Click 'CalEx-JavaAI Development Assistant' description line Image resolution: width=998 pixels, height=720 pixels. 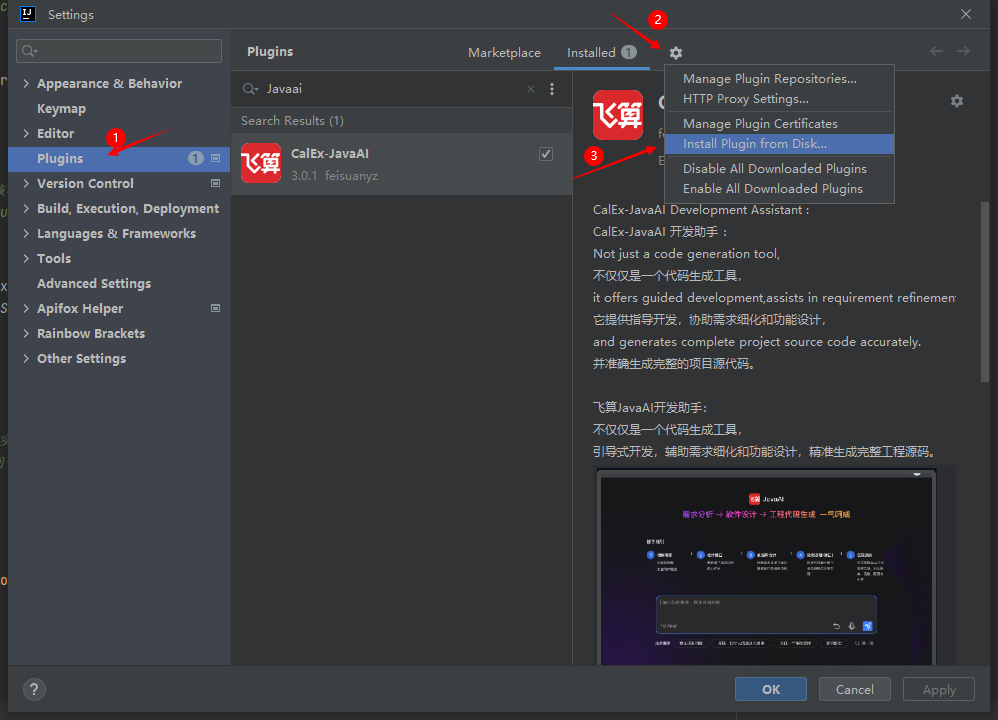[701, 210]
